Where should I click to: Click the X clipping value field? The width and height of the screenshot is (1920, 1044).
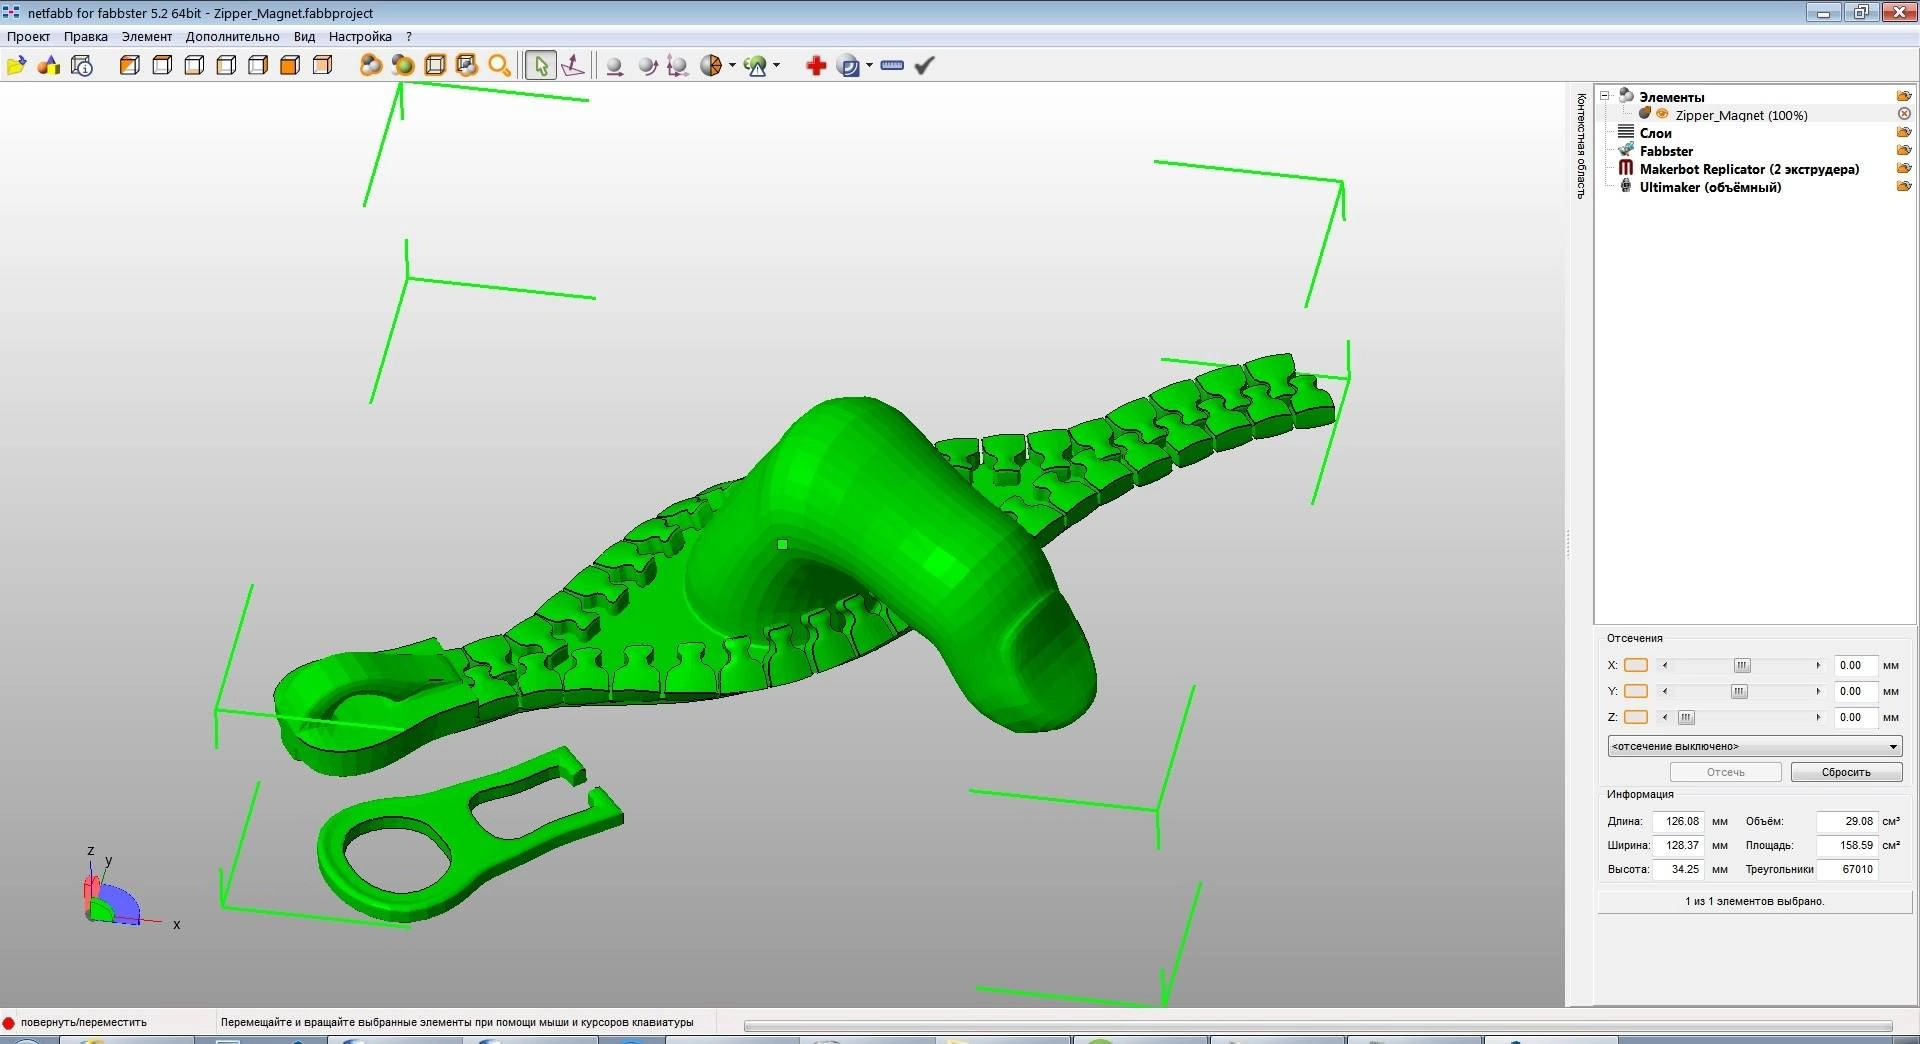pyautogui.click(x=1855, y=665)
